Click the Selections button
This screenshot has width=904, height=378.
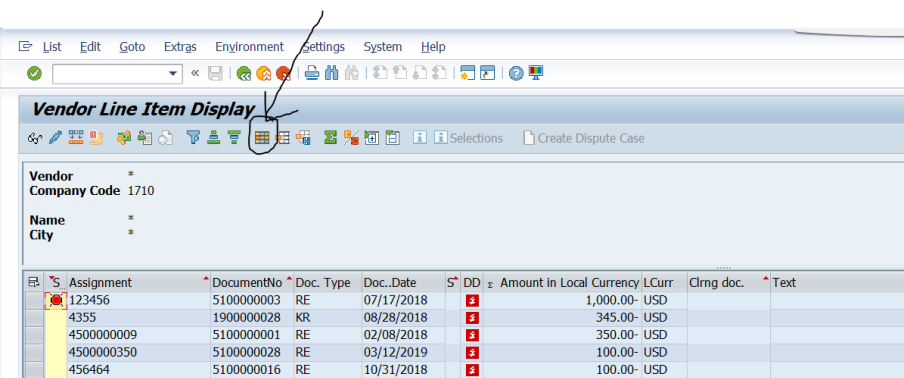[469, 138]
